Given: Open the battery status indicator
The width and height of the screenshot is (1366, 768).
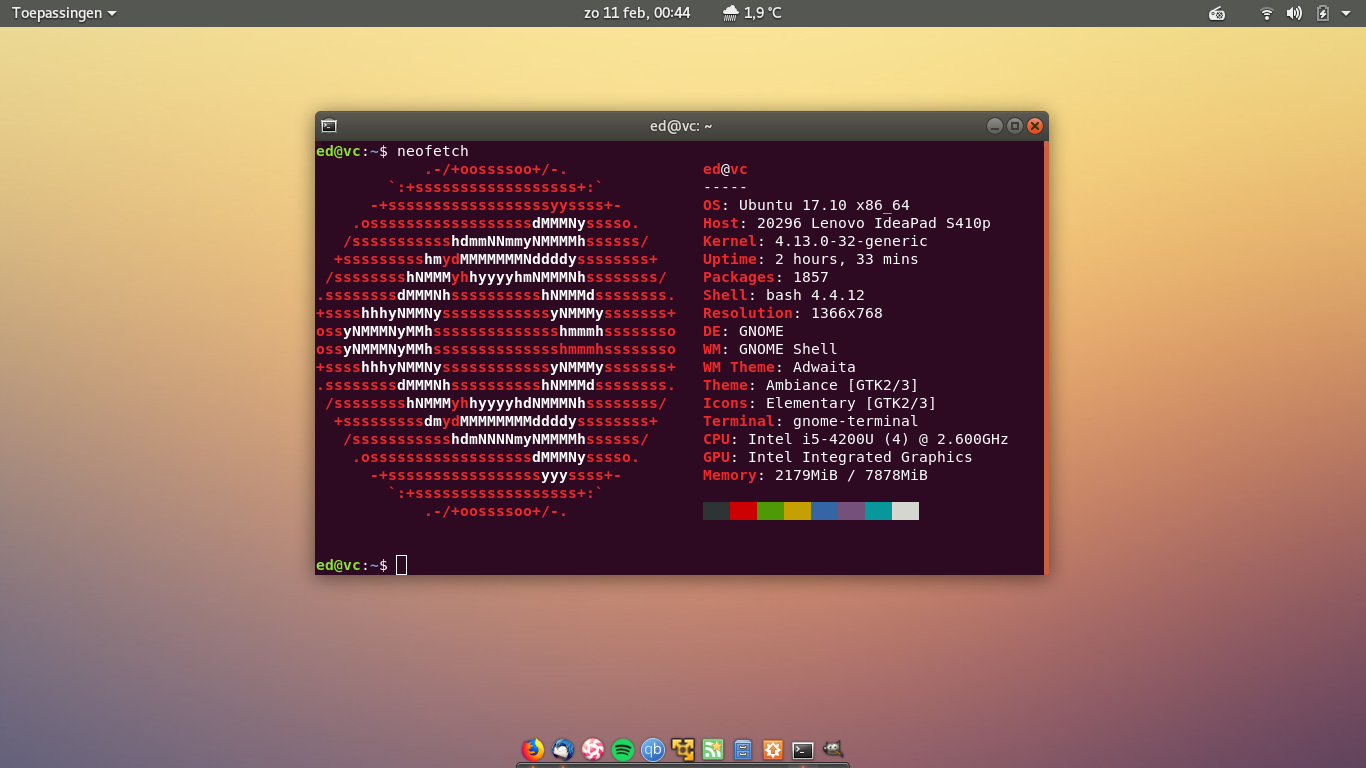Looking at the screenshot, I should click(1322, 13).
